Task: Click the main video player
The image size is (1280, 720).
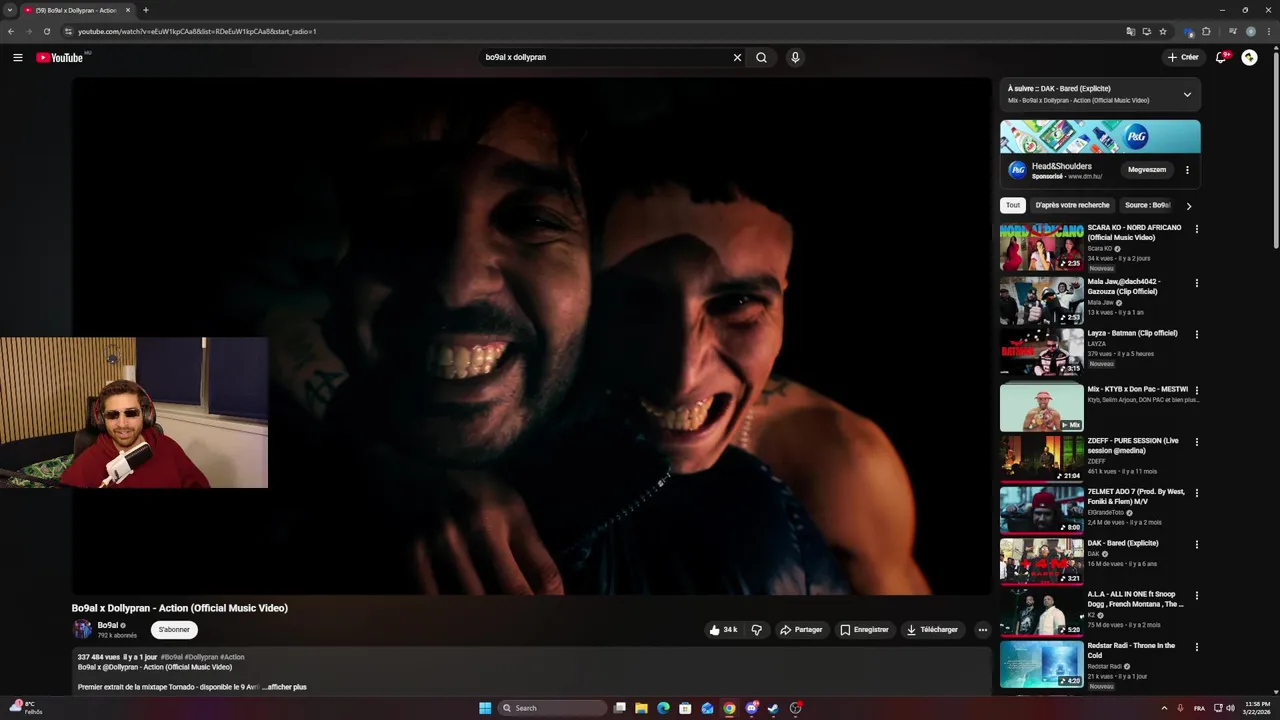Action: 531,336
